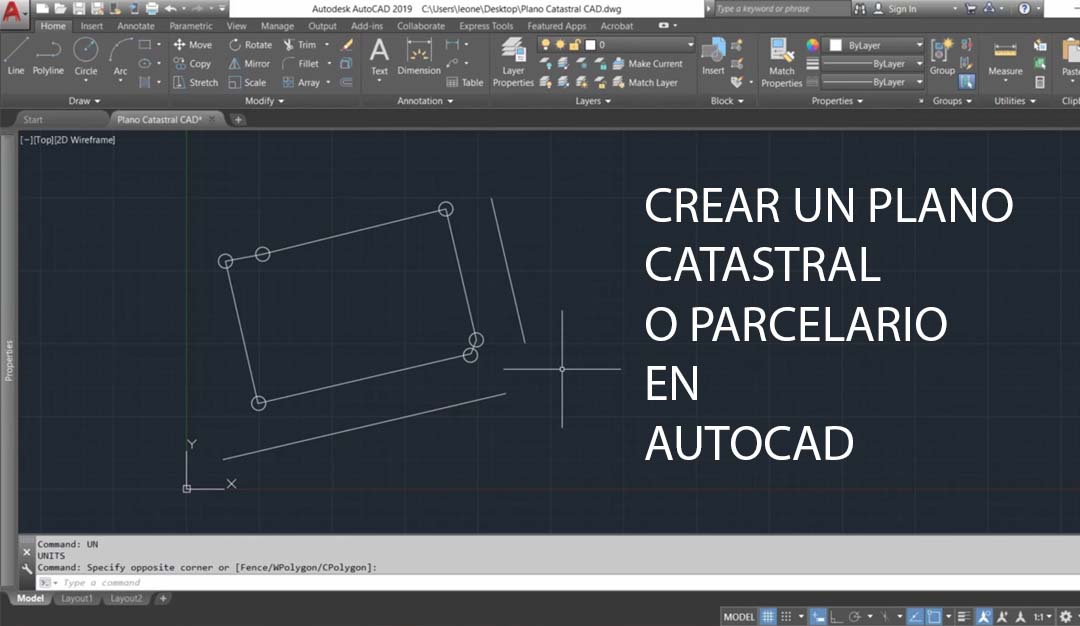
Task: Switch to the Insert ribbon tab
Action: coord(91,25)
